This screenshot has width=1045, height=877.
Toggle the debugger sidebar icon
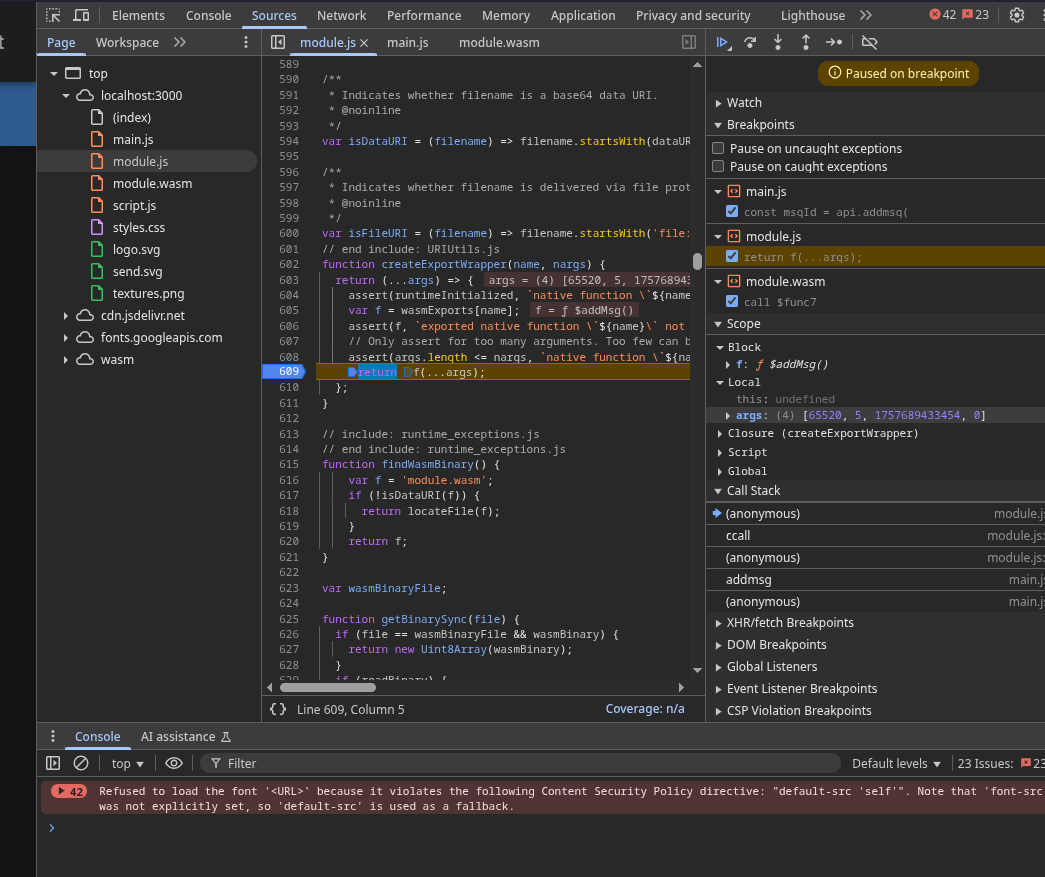click(x=689, y=42)
